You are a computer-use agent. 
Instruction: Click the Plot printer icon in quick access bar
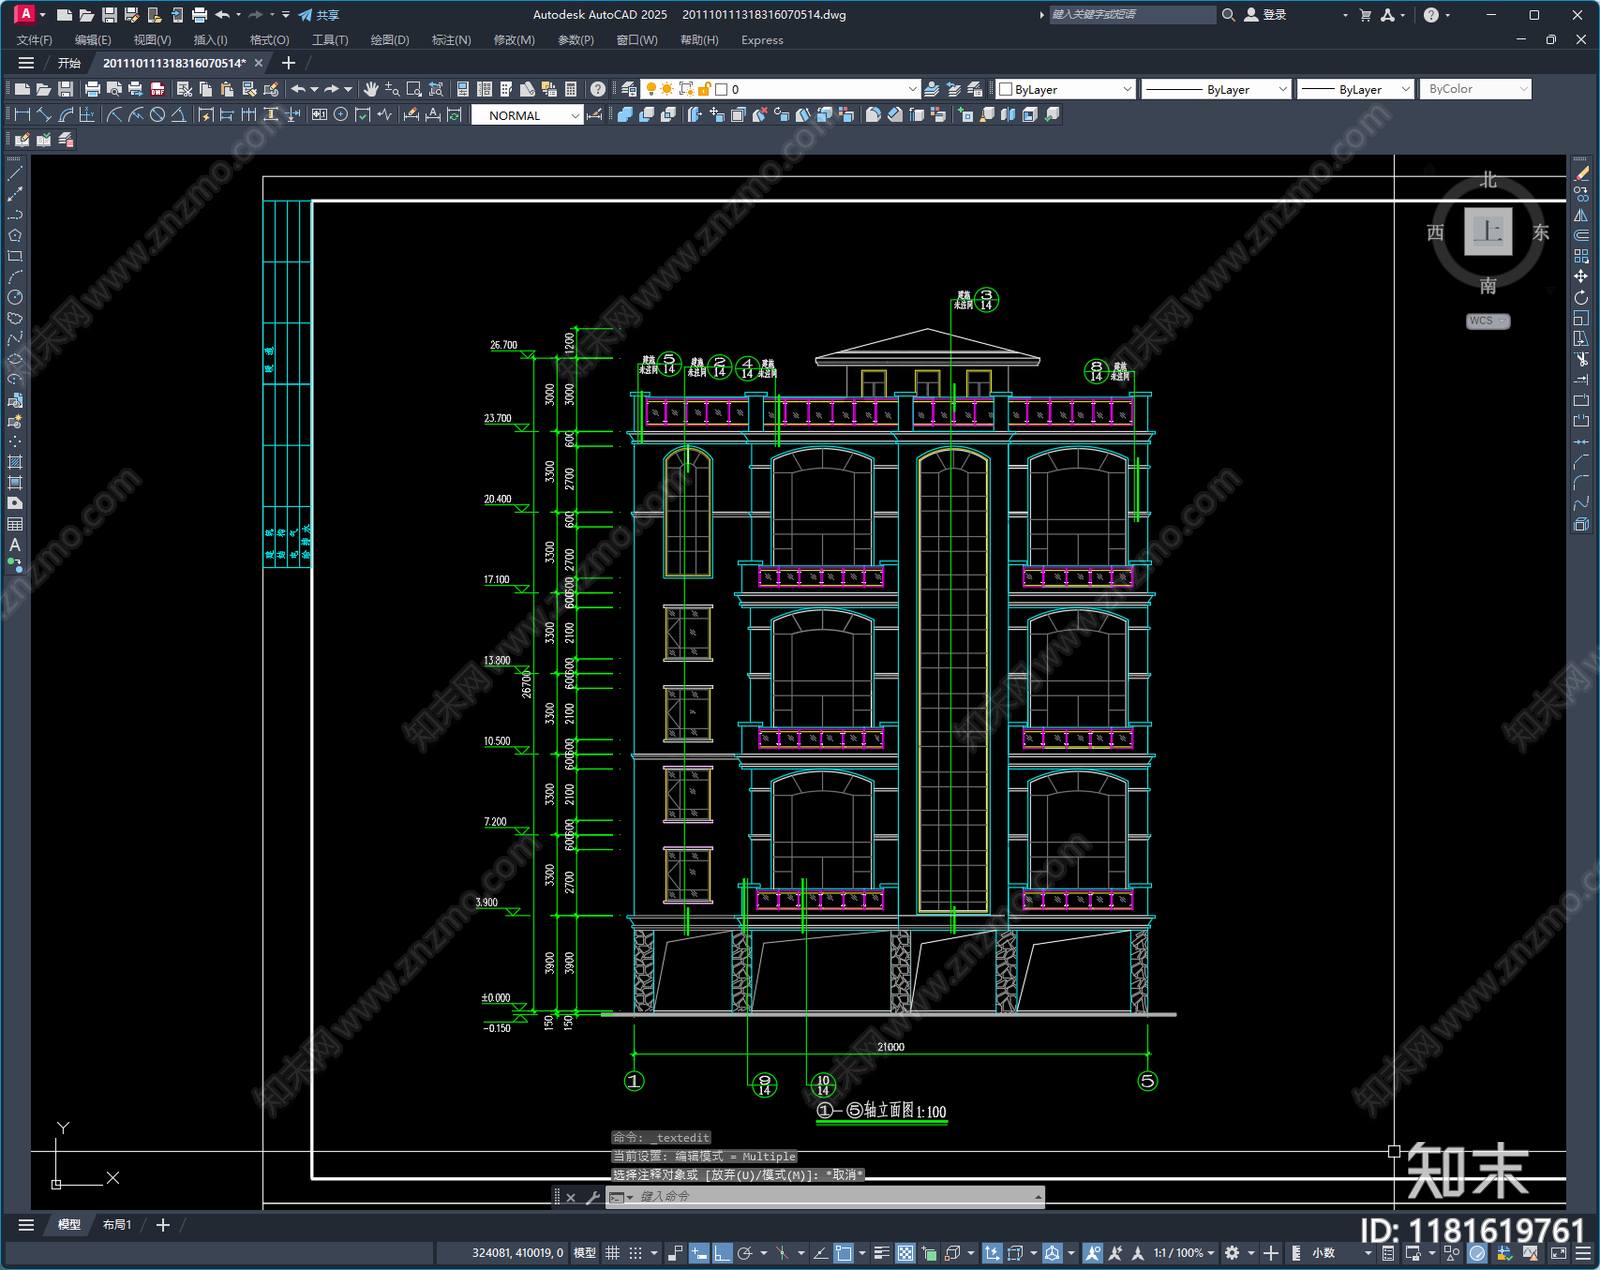(199, 15)
